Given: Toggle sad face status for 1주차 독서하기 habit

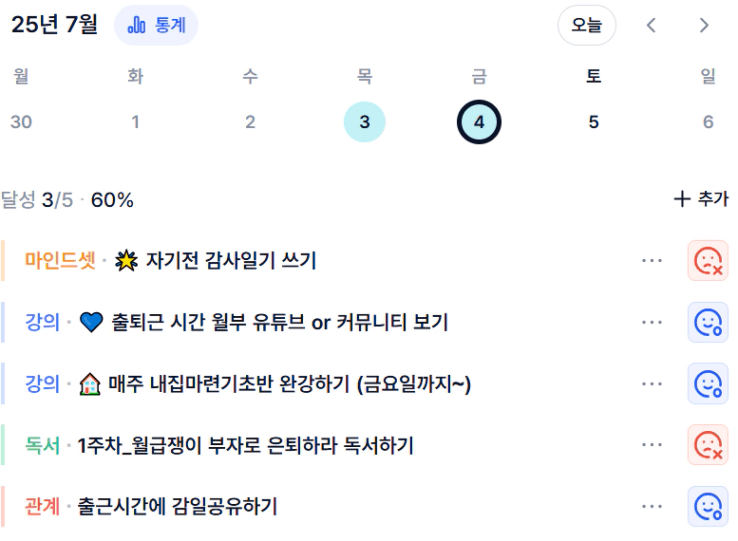Looking at the screenshot, I should pyautogui.click(x=708, y=445).
